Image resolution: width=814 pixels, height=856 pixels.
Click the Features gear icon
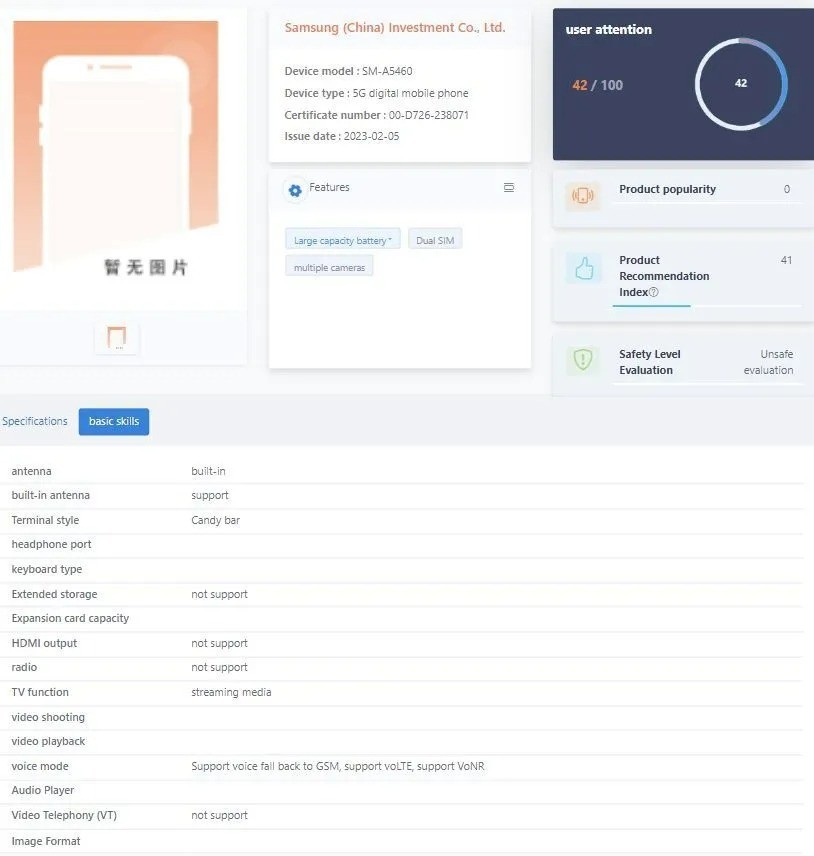pyautogui.click(x=294, y=190)
